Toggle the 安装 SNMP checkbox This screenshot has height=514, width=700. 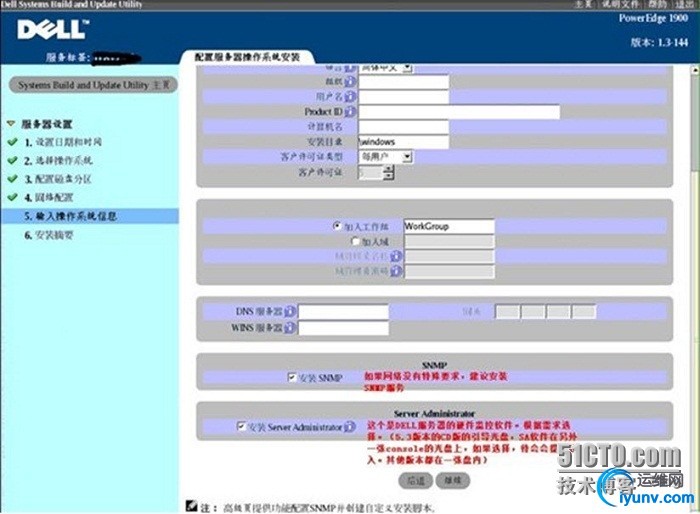[292, 377]
